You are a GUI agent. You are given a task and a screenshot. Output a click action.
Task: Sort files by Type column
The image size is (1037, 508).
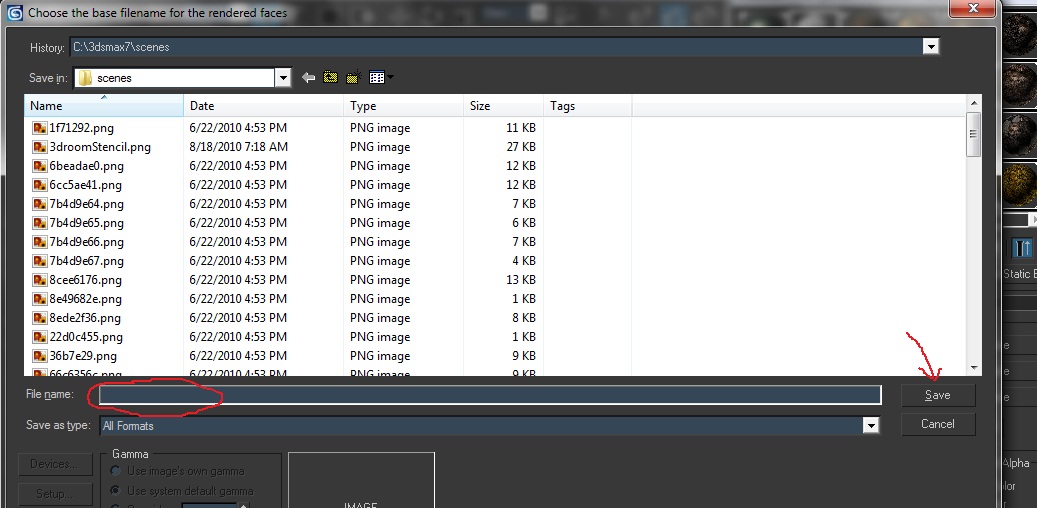403,106
